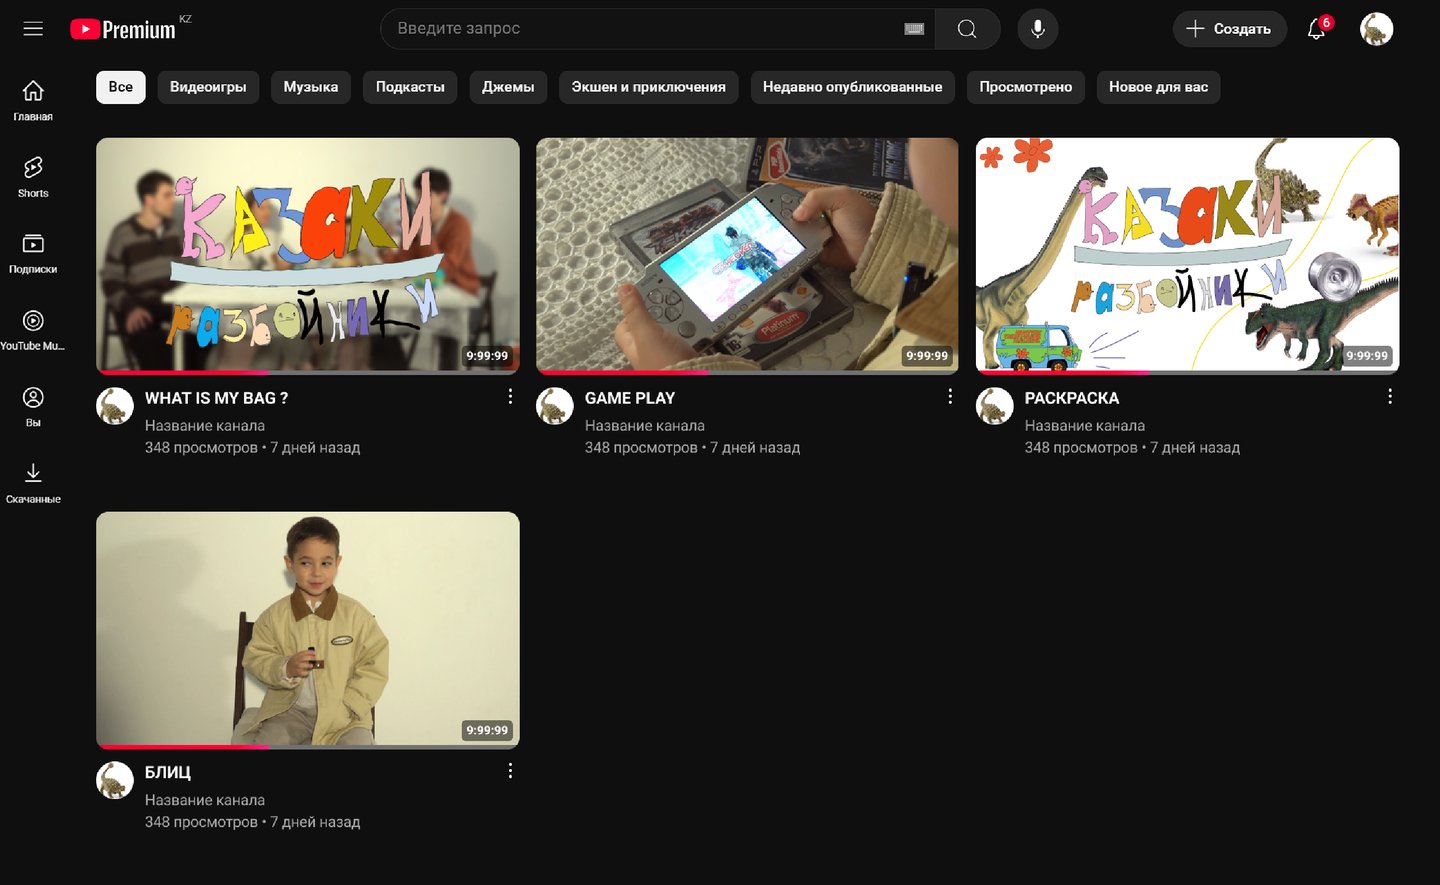The height and width of the screenshot is (885, 1440).
Task: Select the Джемы filter chip
Action: [x=508, y=87]
